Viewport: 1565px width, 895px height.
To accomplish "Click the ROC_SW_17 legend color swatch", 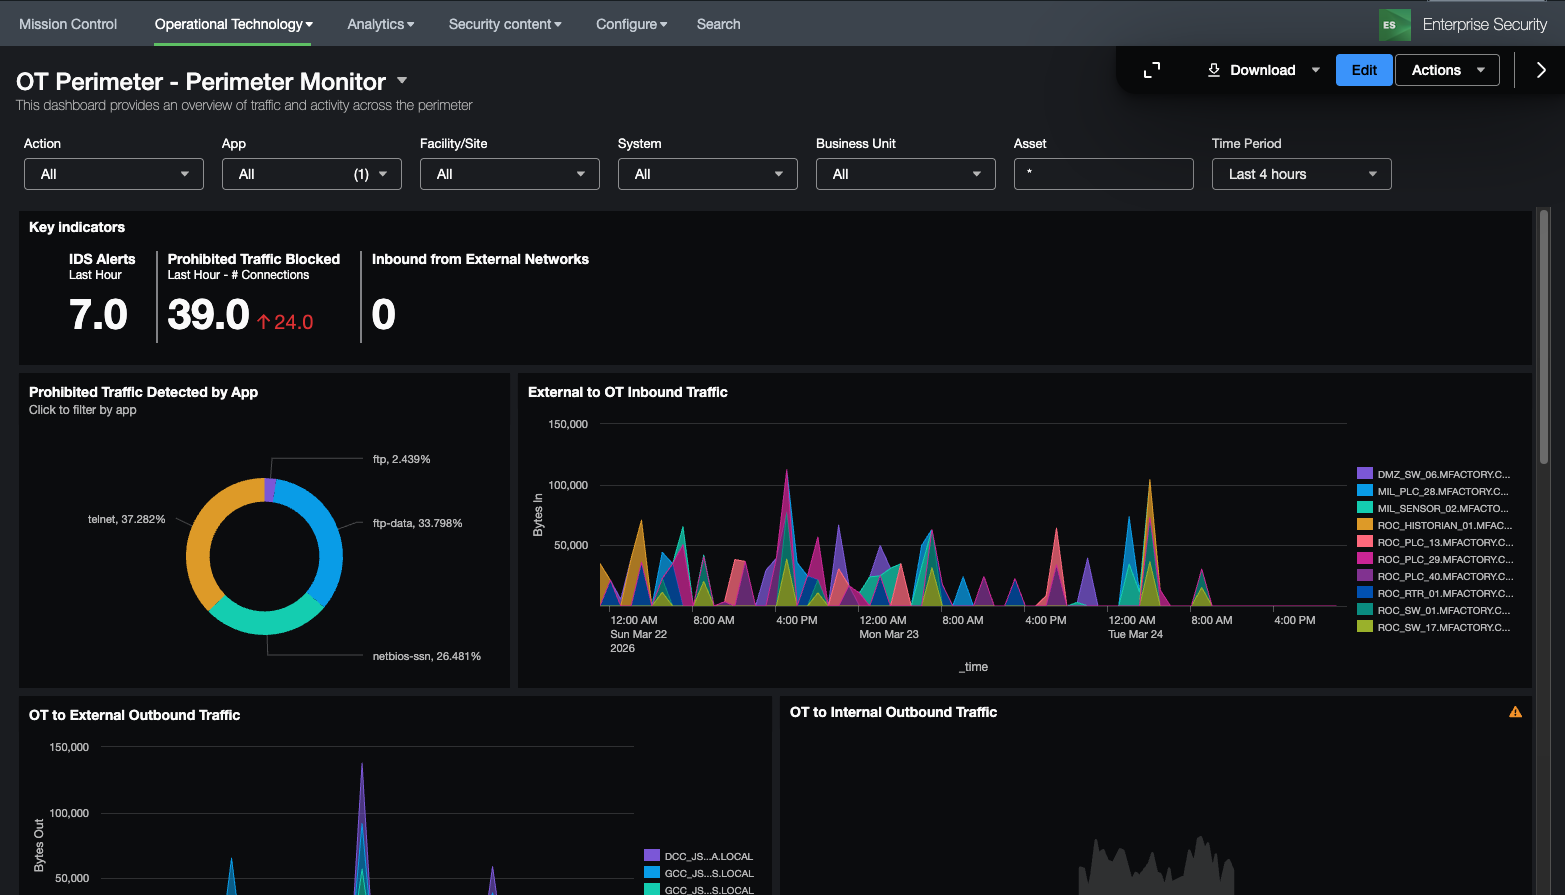I will pos(1365,627).
